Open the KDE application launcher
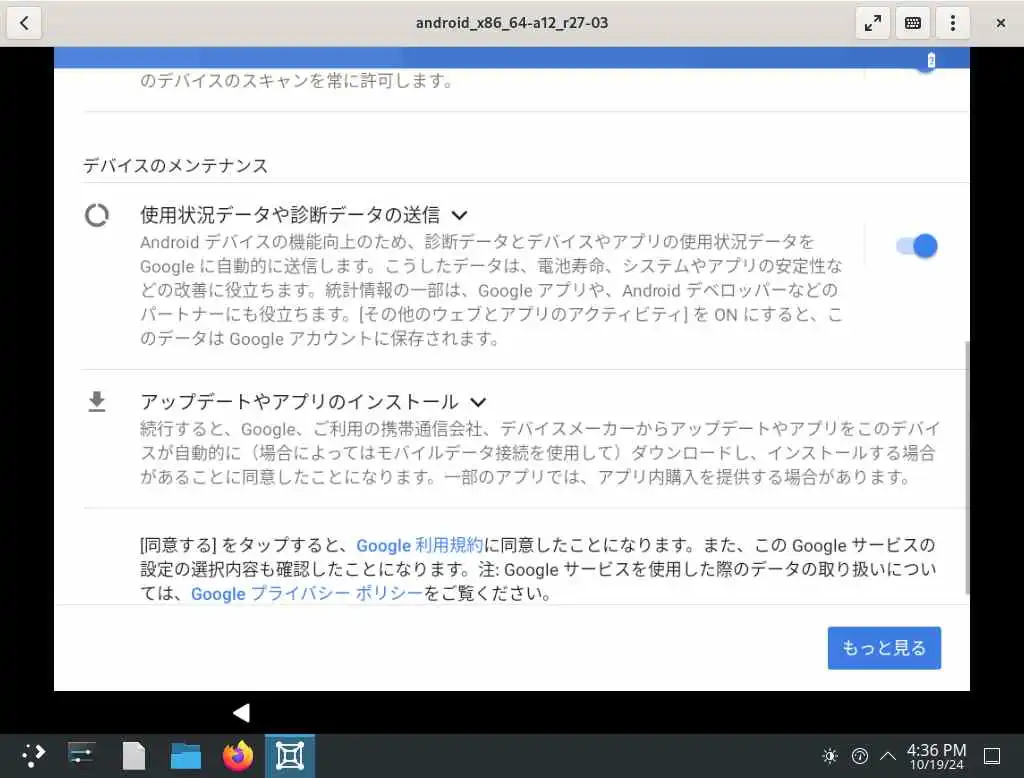The image size is (1024, 778). click(x=33, y=756)
